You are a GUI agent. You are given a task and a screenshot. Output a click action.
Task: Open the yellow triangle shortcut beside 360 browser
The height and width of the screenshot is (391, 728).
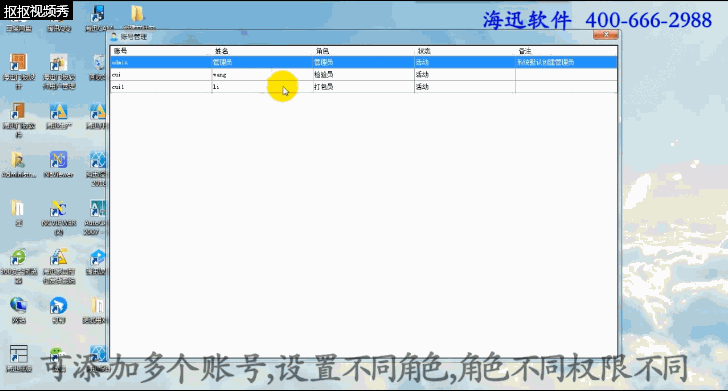pyautogui.click(x=58, y=266)
